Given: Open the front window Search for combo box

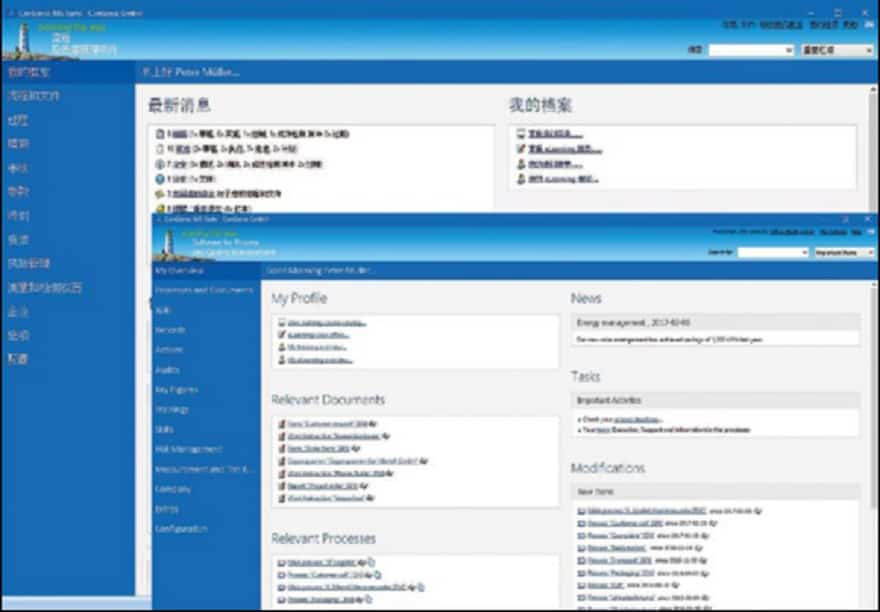Looking at the screenshot, I should (773, 253).
